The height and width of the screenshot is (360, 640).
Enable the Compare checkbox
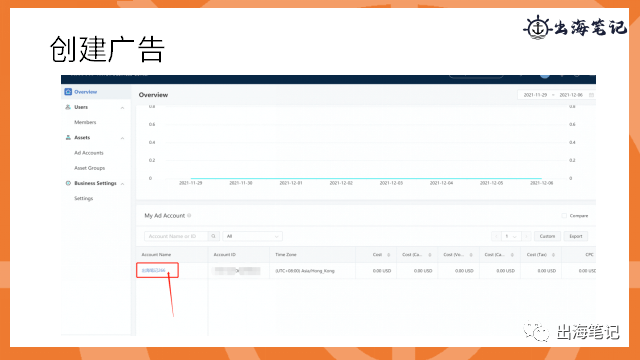(x=564, y=216)
